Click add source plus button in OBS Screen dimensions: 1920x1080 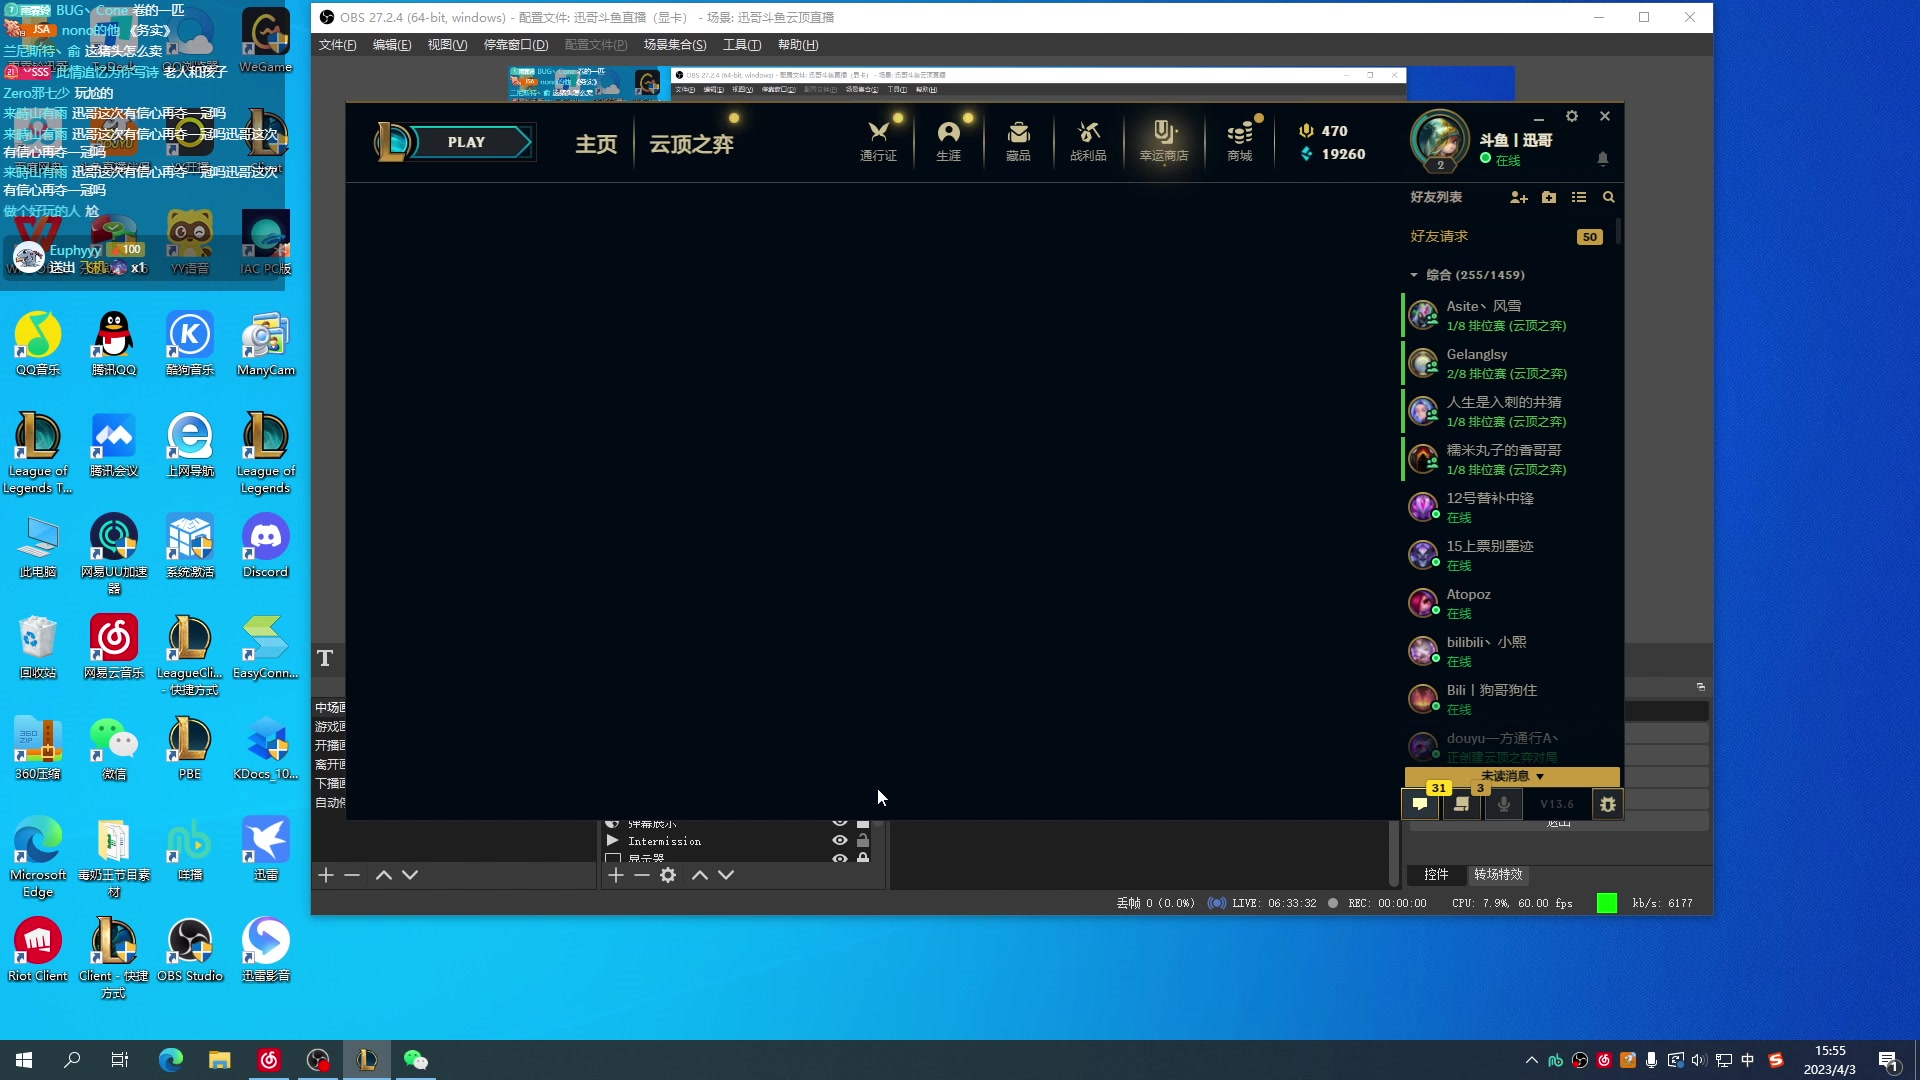point(616,875)
